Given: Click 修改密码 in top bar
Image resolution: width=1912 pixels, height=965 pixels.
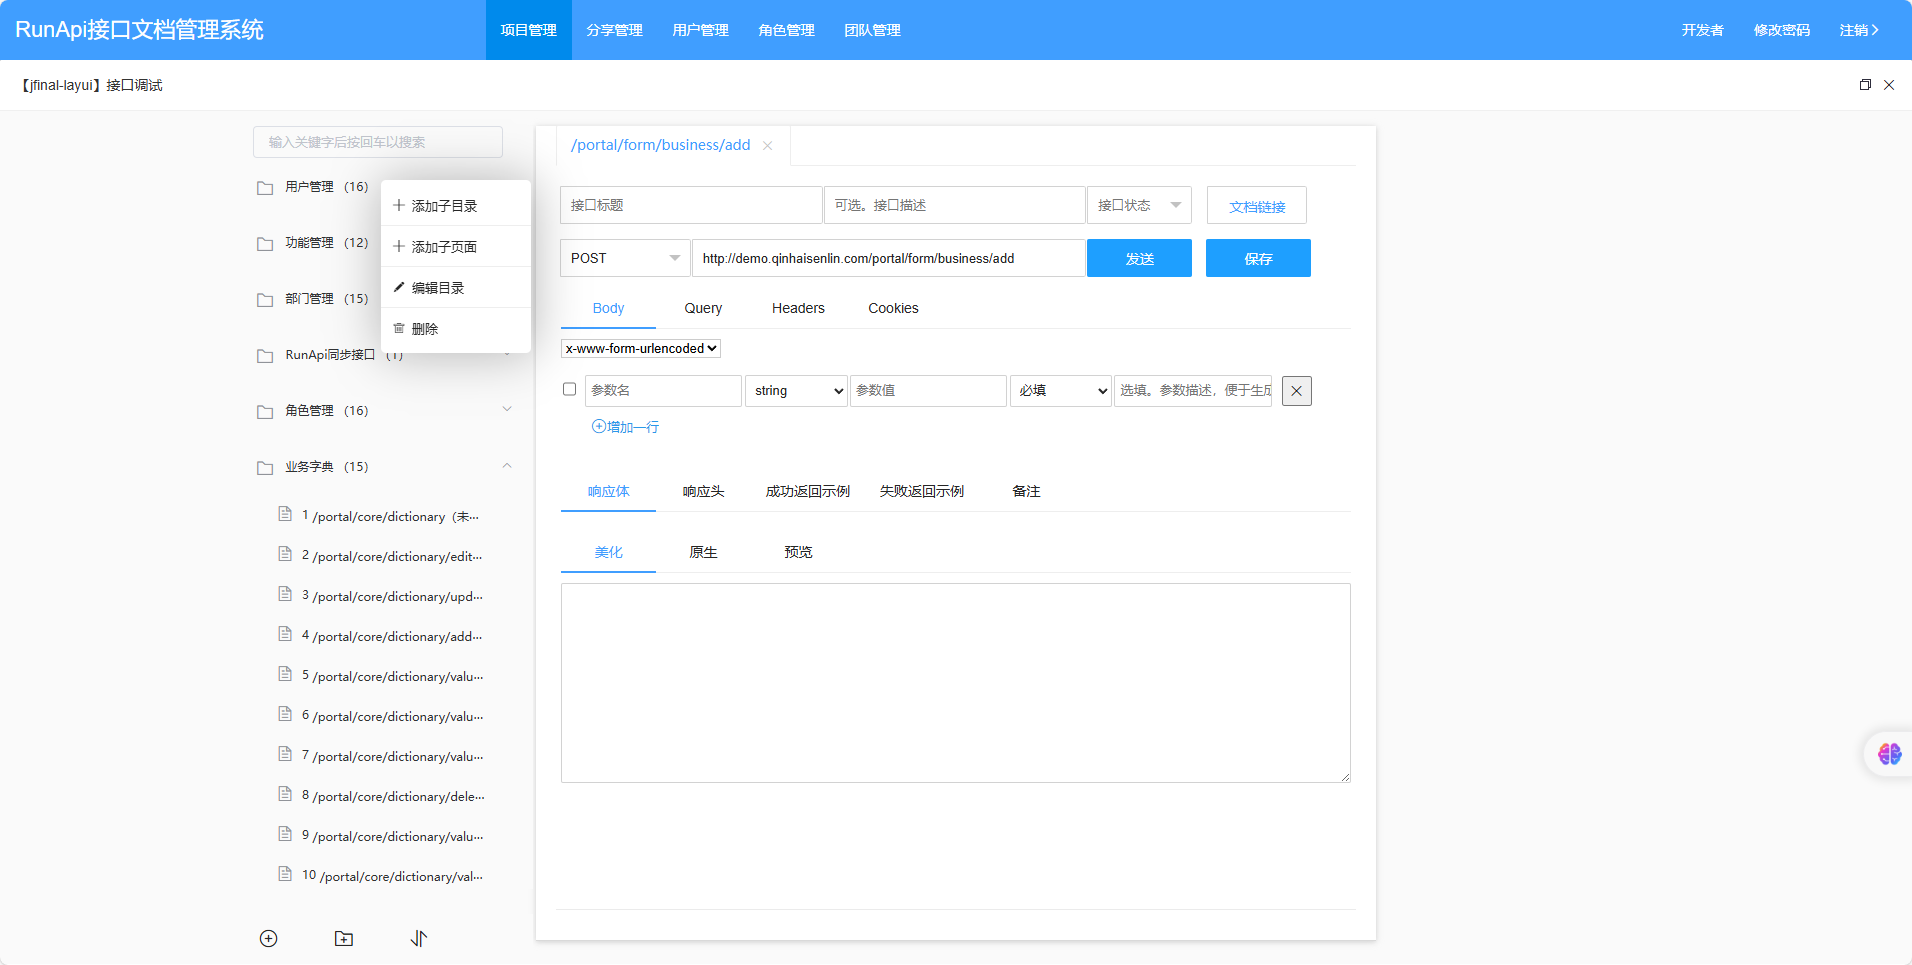Looking at the screenshot, I should pos(1782,30).
